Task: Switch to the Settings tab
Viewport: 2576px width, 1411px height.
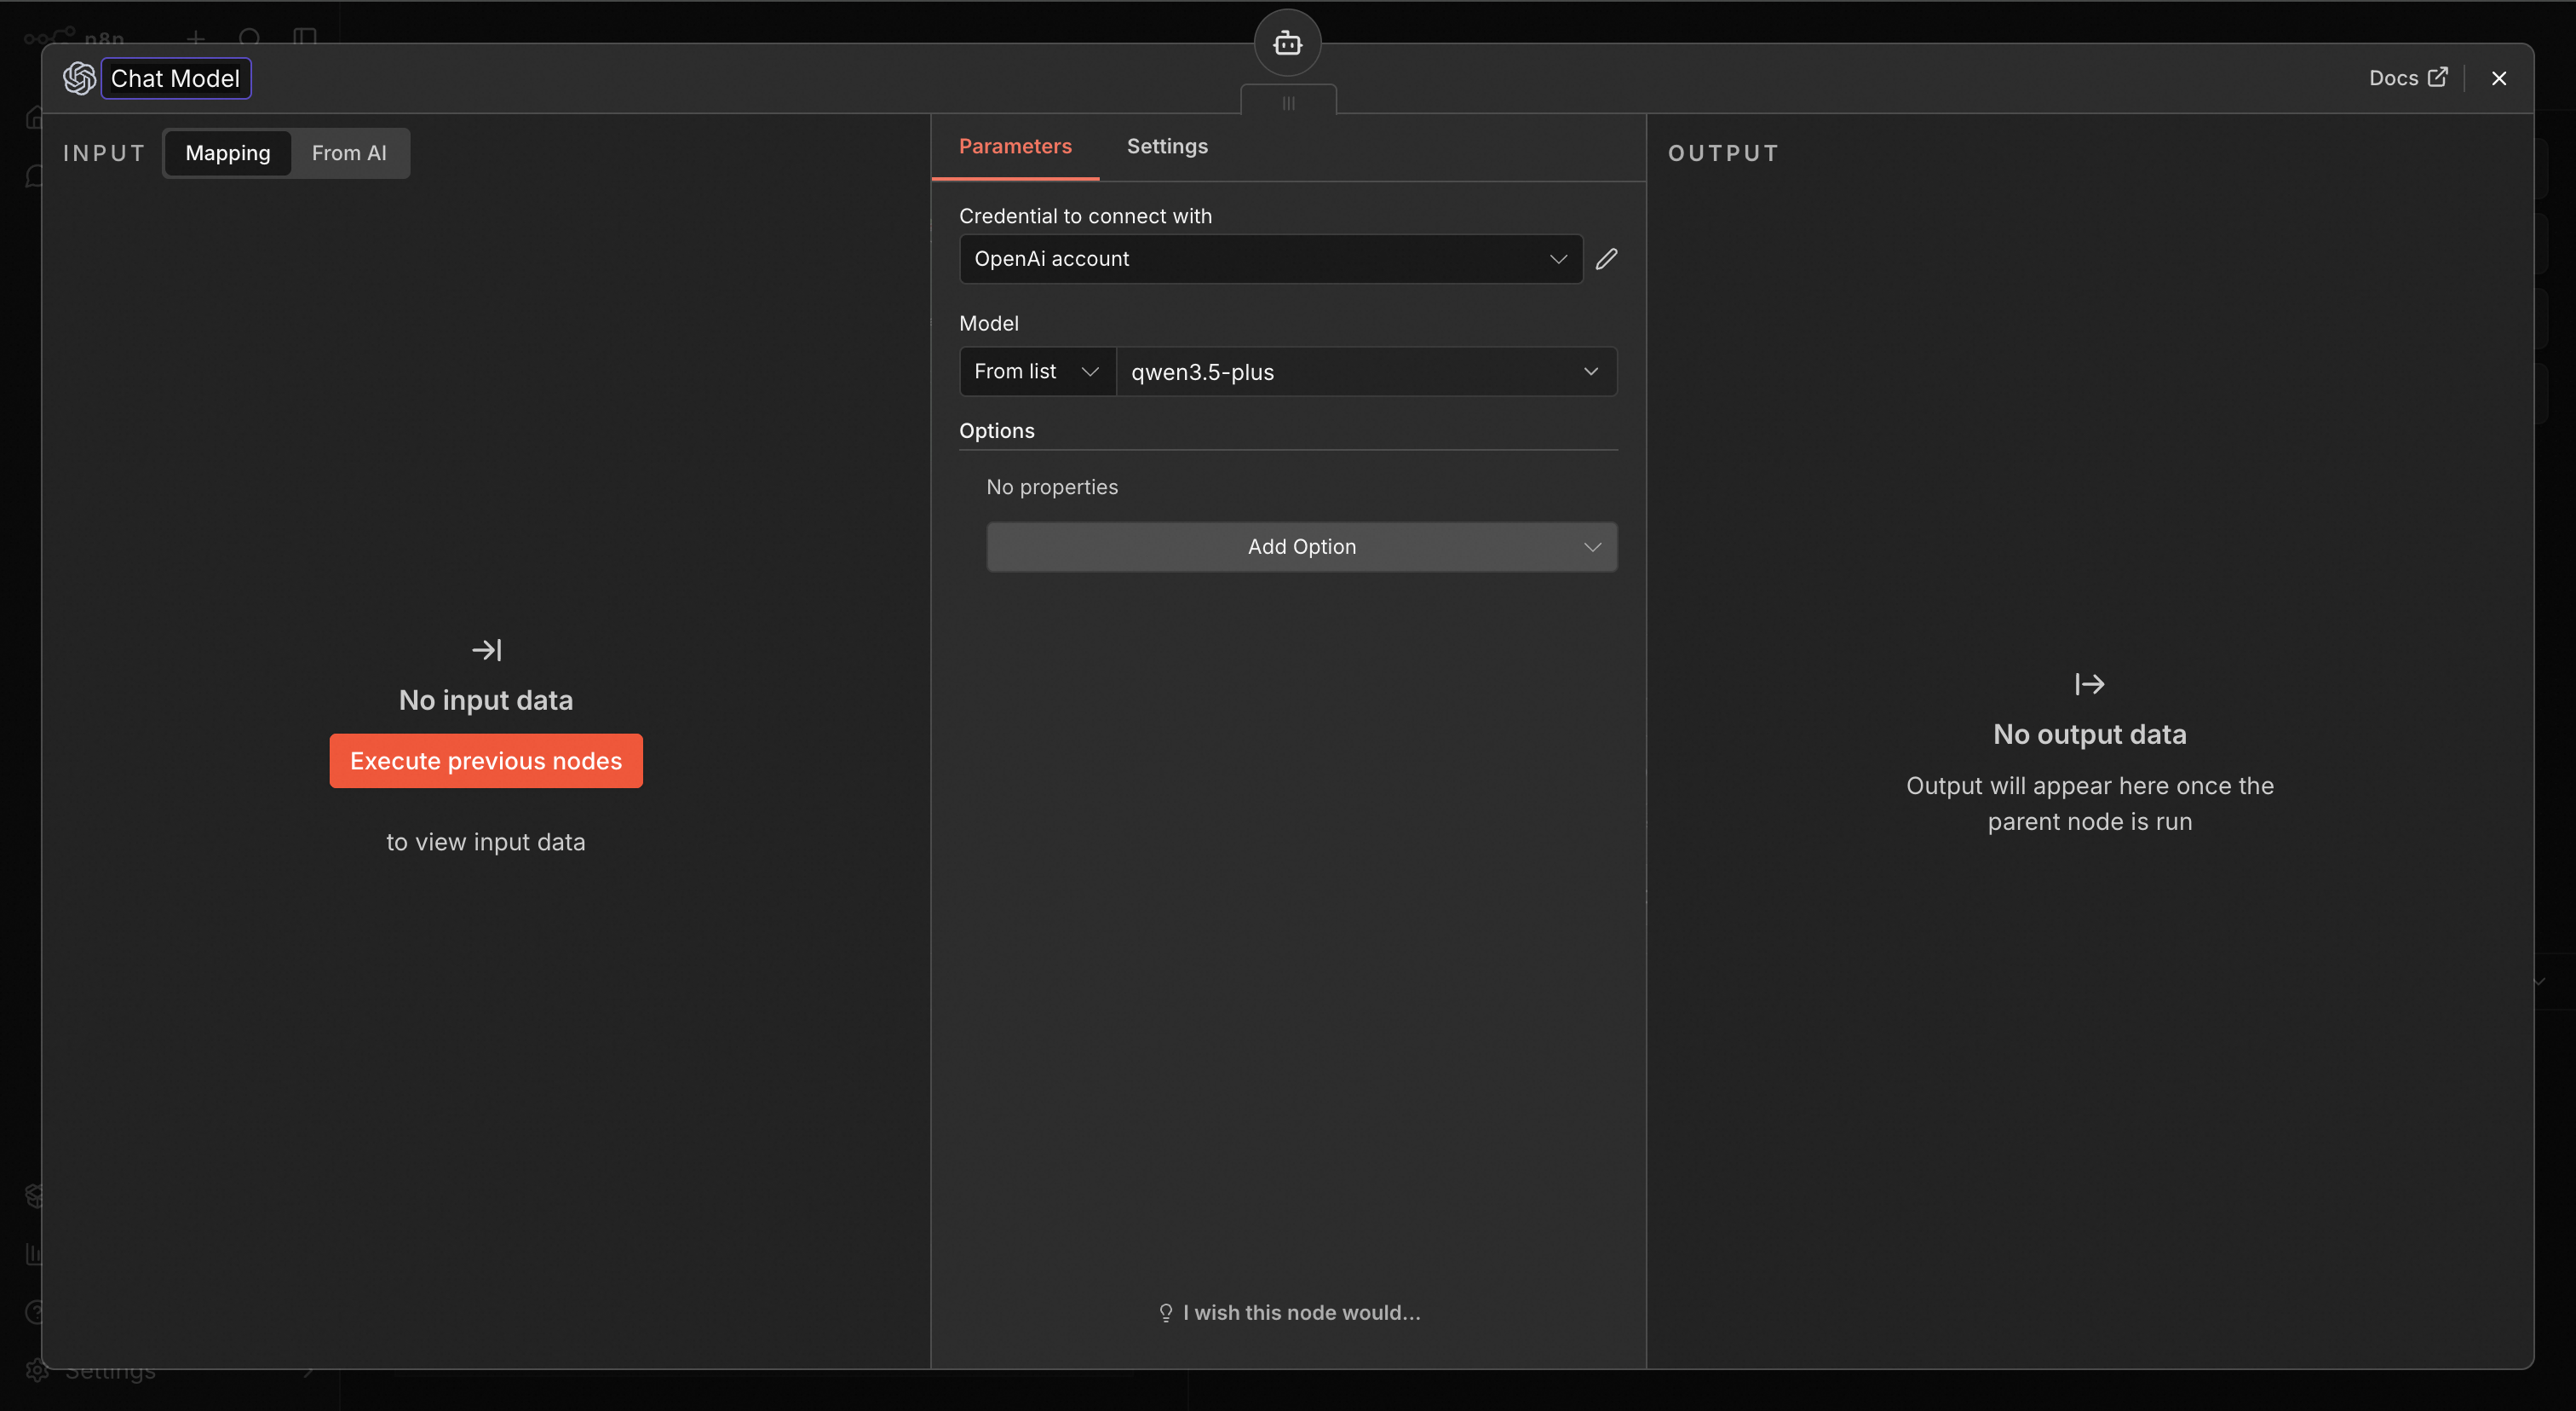Action: [1167, 146]
